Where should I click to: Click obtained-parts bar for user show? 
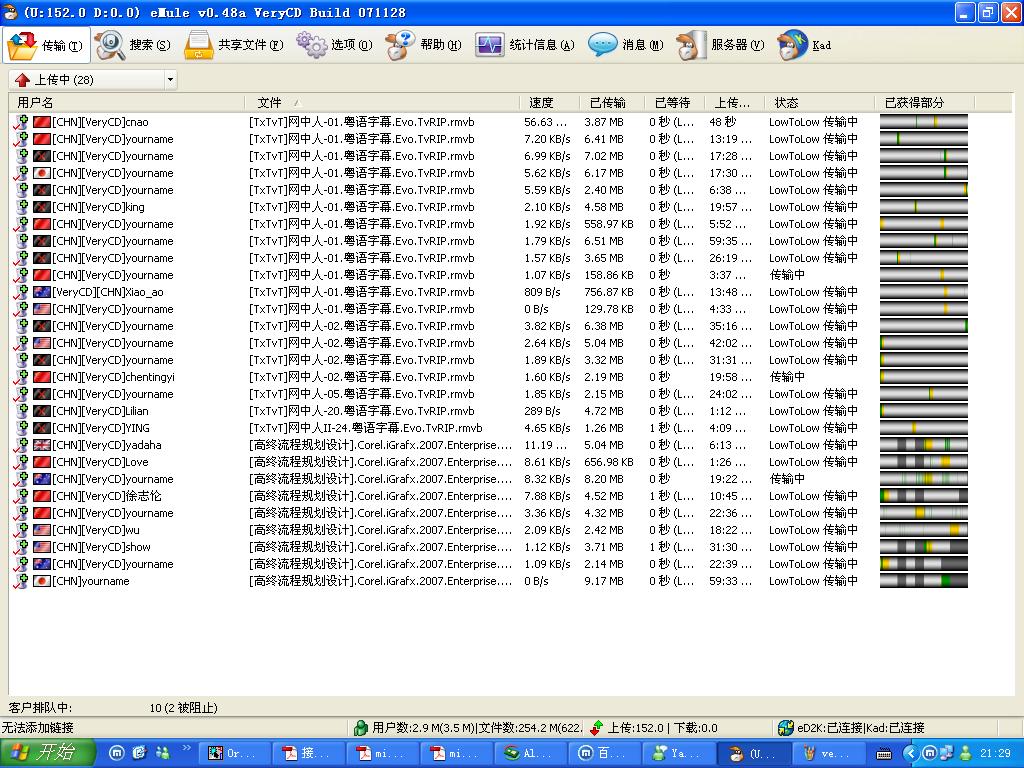click(x=923, y=547)
